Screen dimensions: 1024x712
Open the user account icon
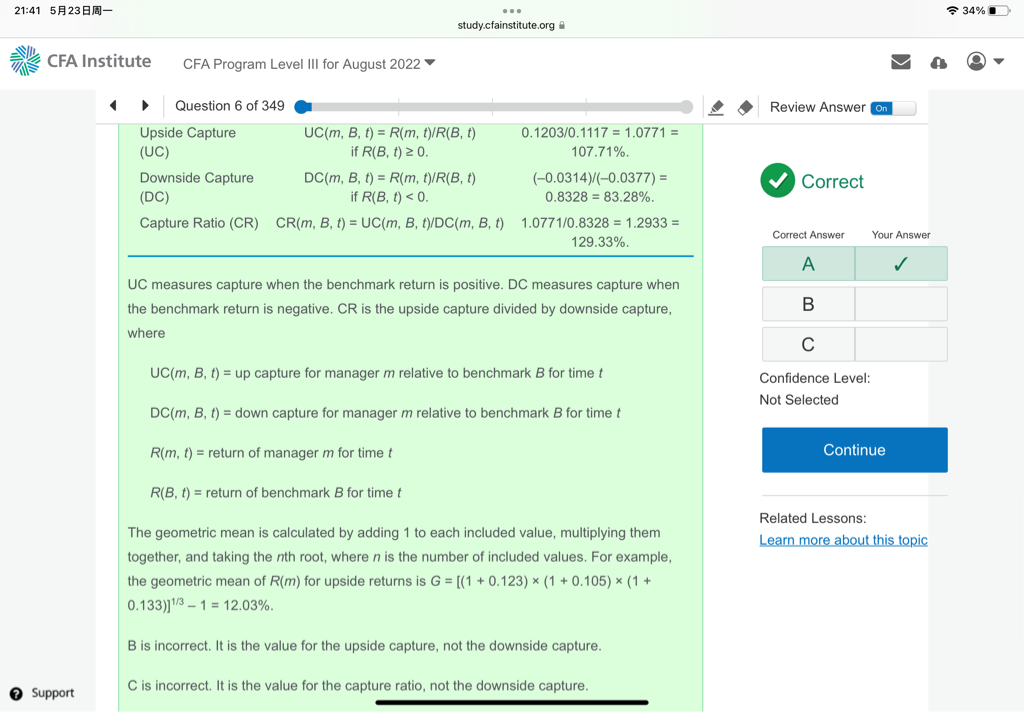pyautogui.click(x=976, y=61)
